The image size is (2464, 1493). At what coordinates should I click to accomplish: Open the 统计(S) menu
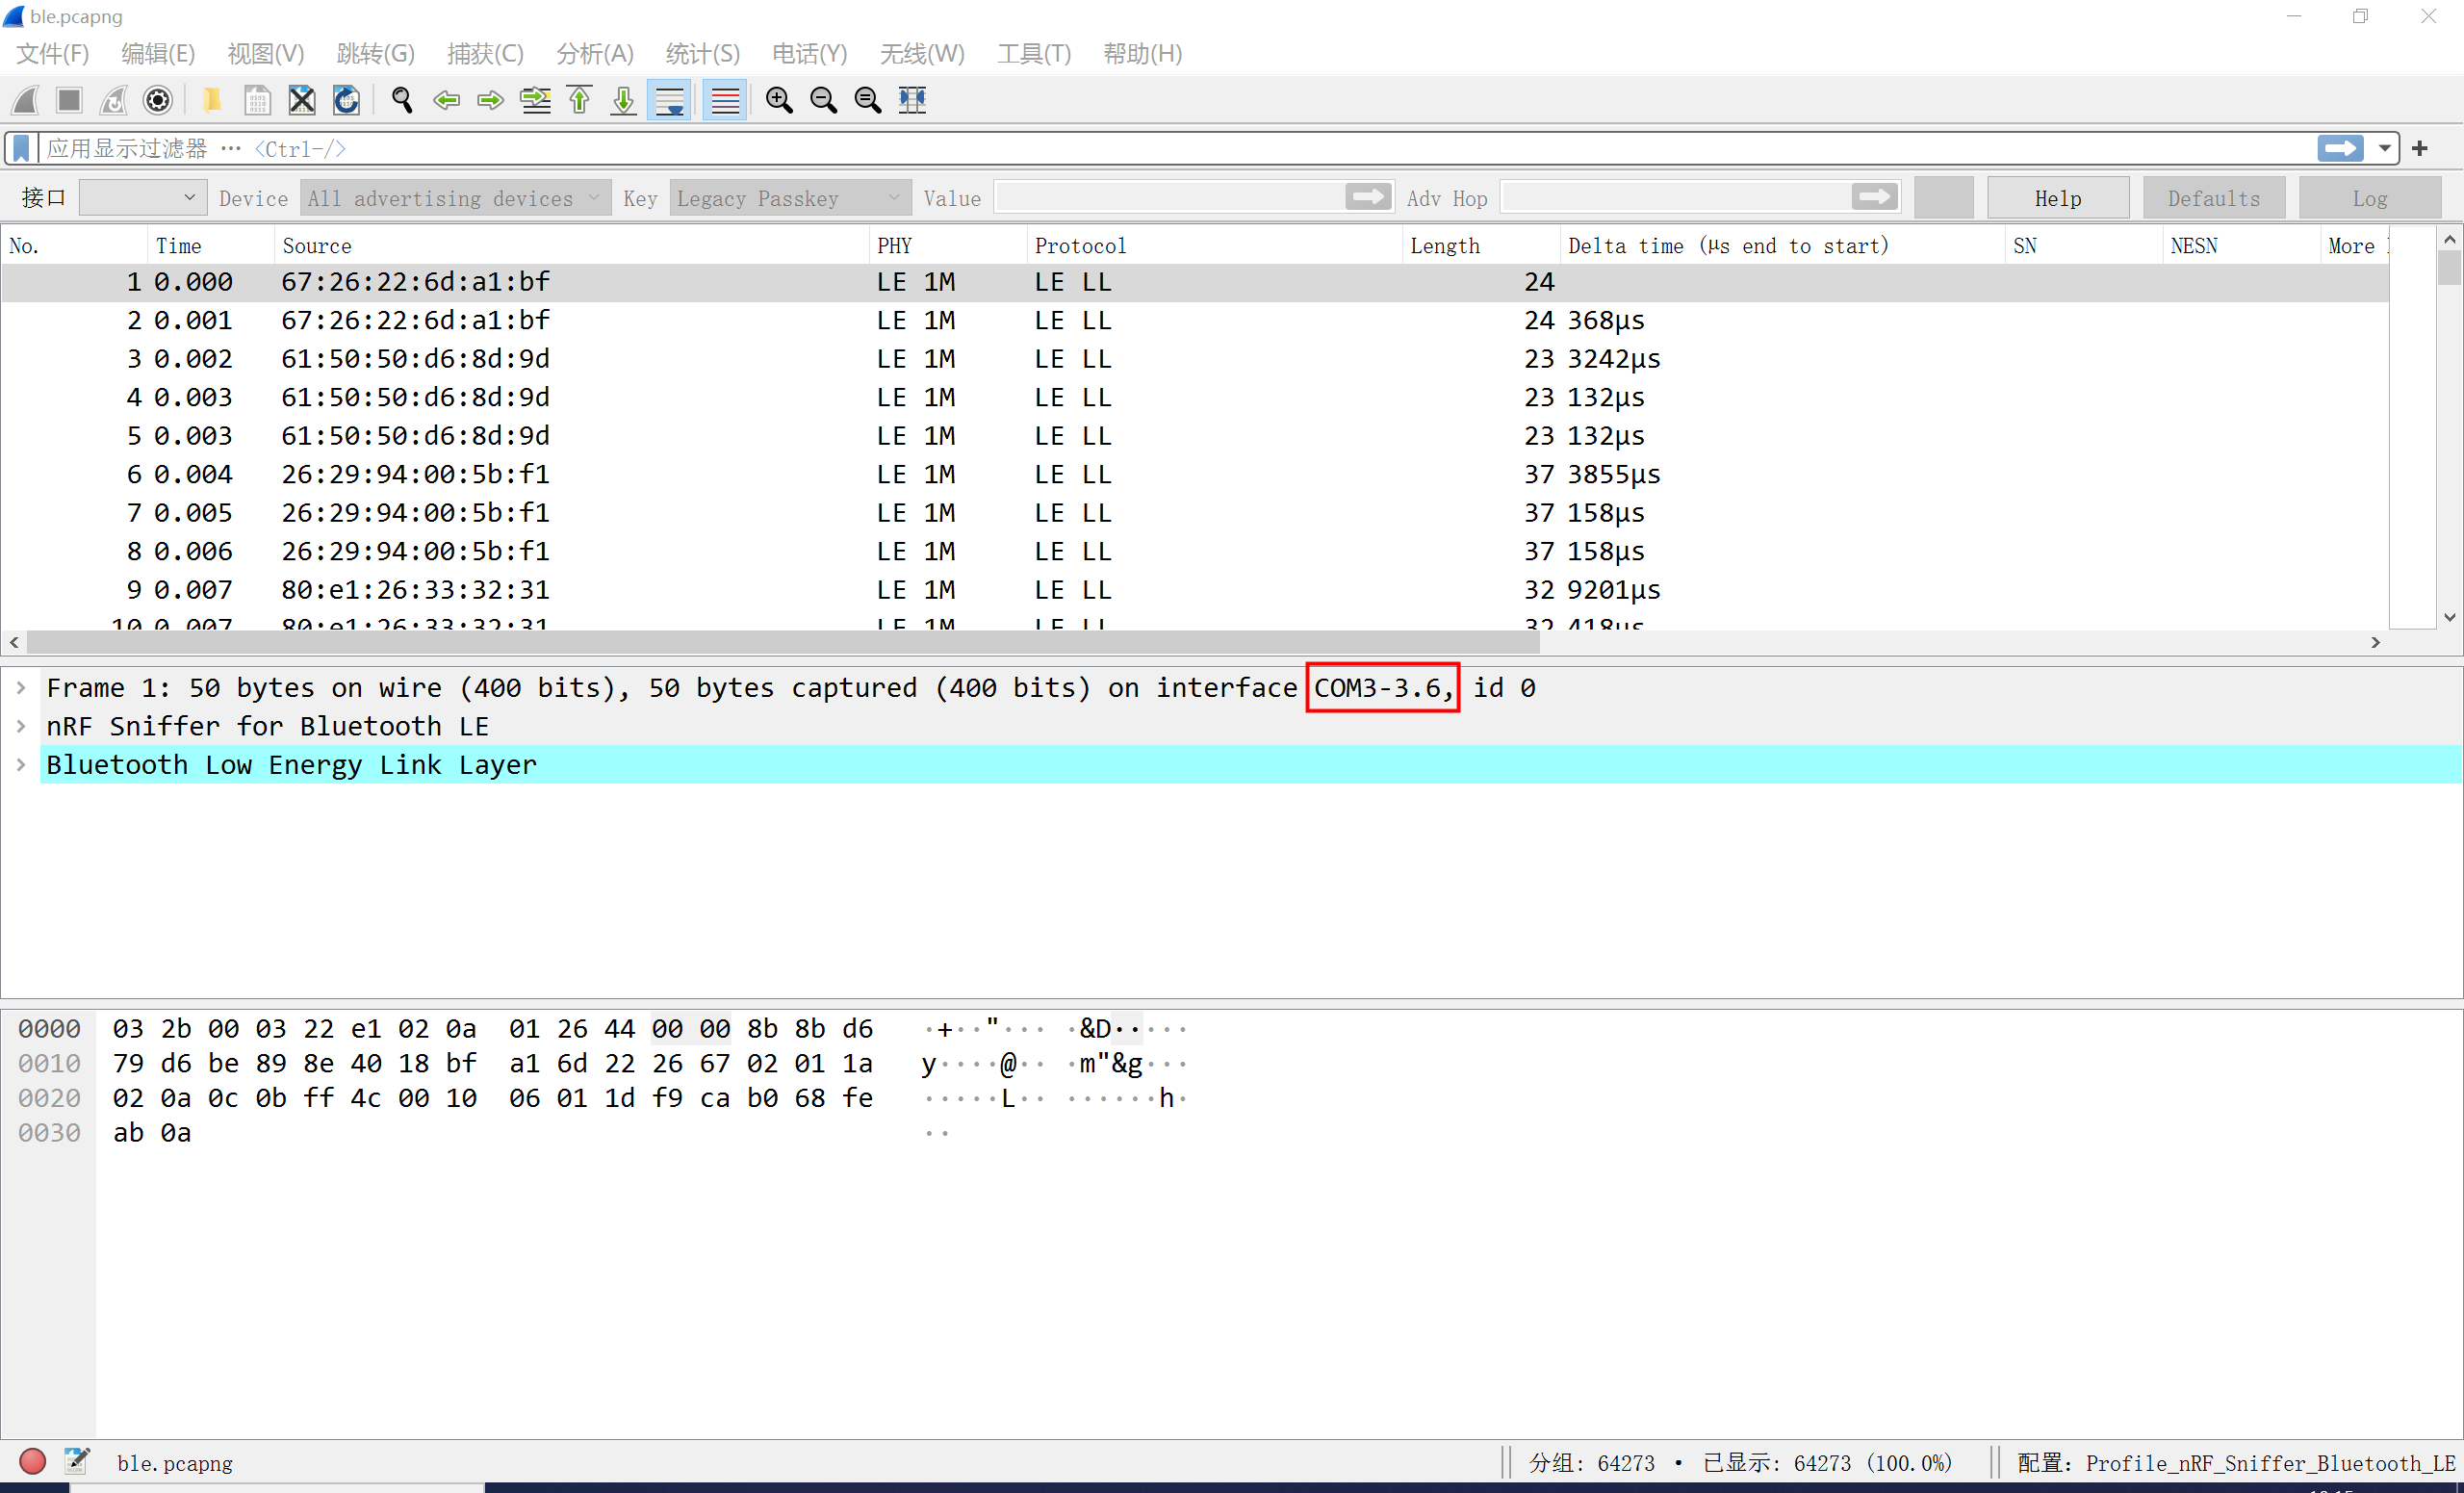coord(702,54)
